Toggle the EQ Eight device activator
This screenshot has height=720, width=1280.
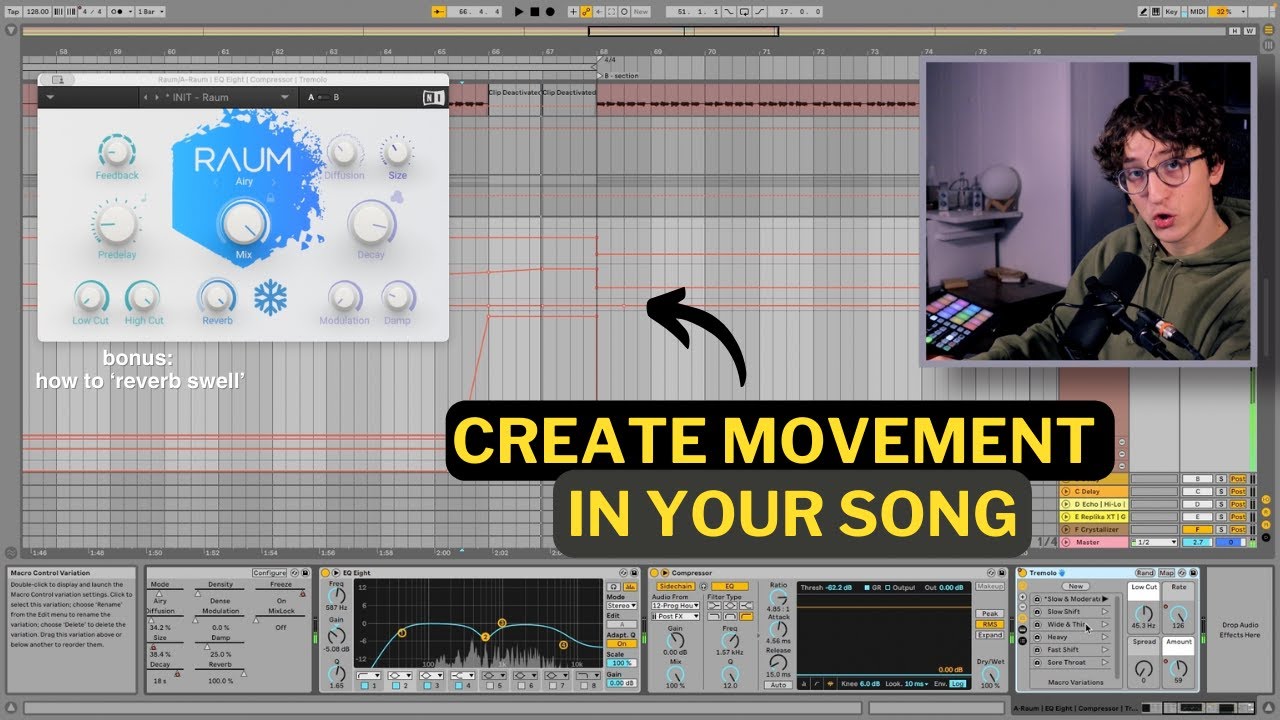325,573
